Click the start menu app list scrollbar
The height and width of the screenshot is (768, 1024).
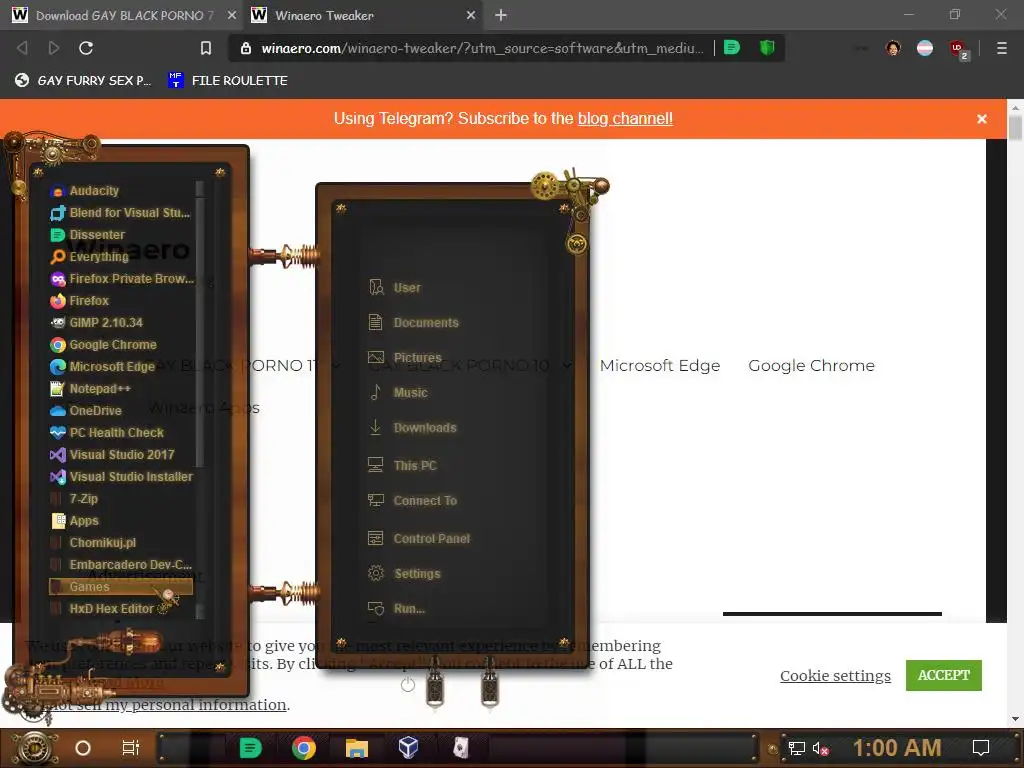pyautogui.click(x=200, y=333)
